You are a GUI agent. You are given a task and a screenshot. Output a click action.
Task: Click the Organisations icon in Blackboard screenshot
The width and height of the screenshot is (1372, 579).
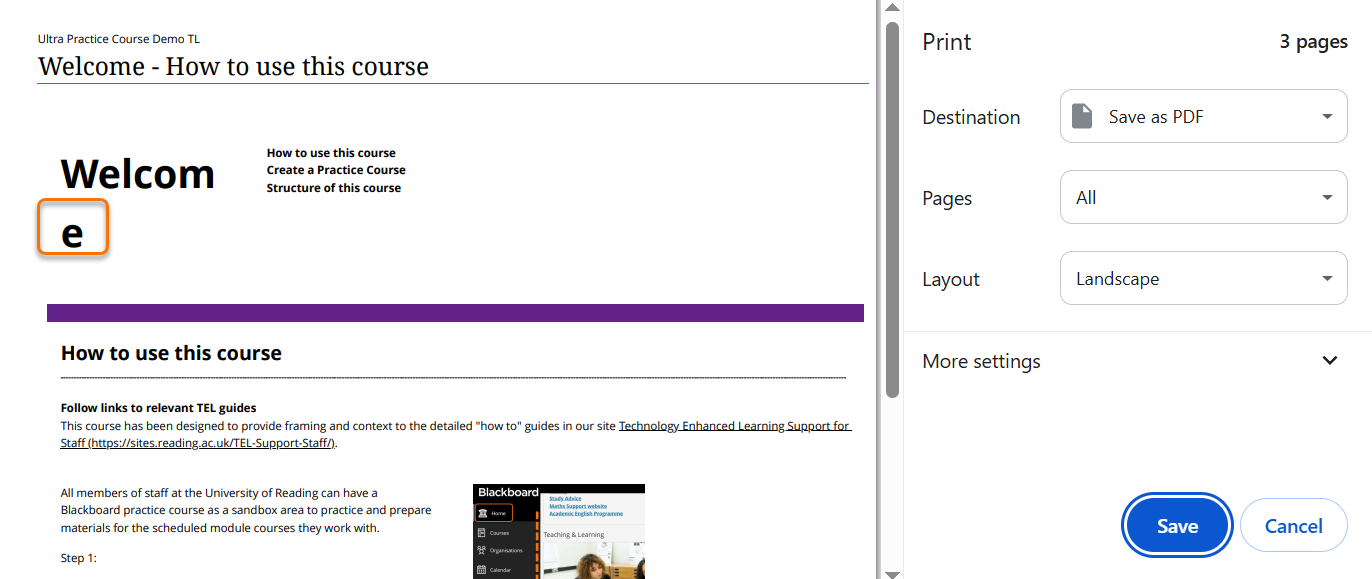[482, 551]
